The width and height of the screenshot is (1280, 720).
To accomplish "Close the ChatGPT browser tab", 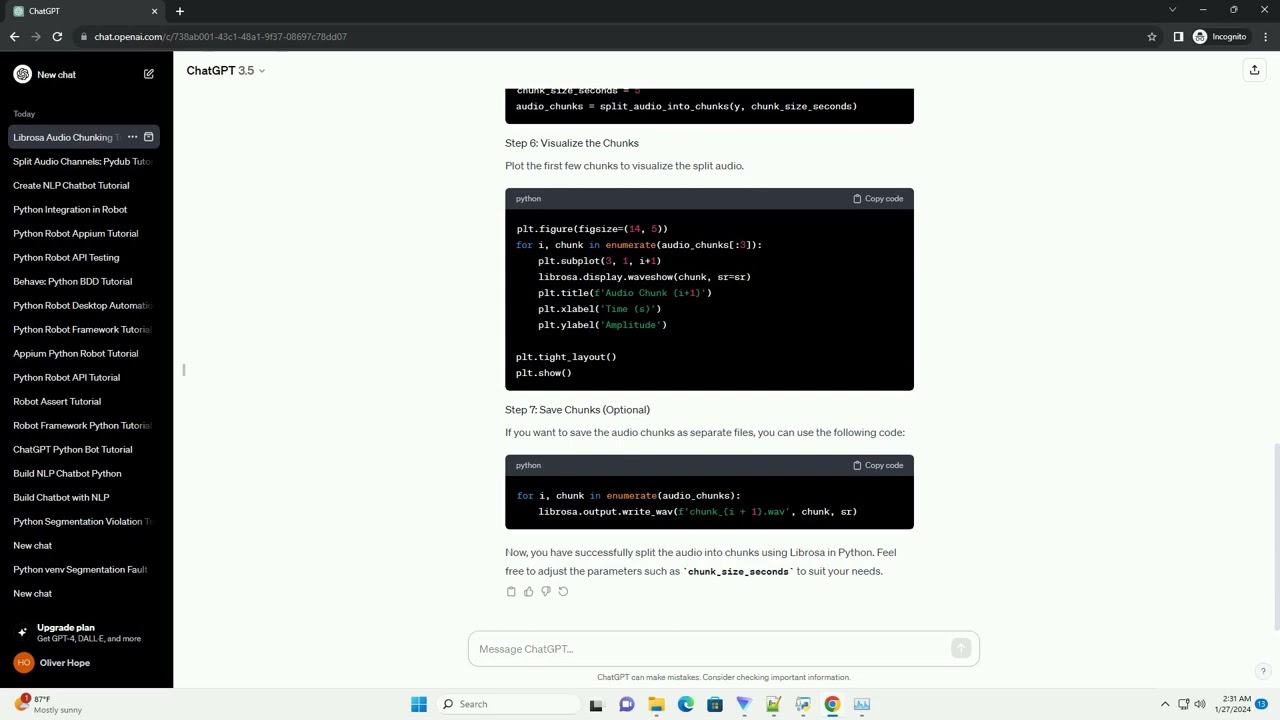I will pos(154,11).
